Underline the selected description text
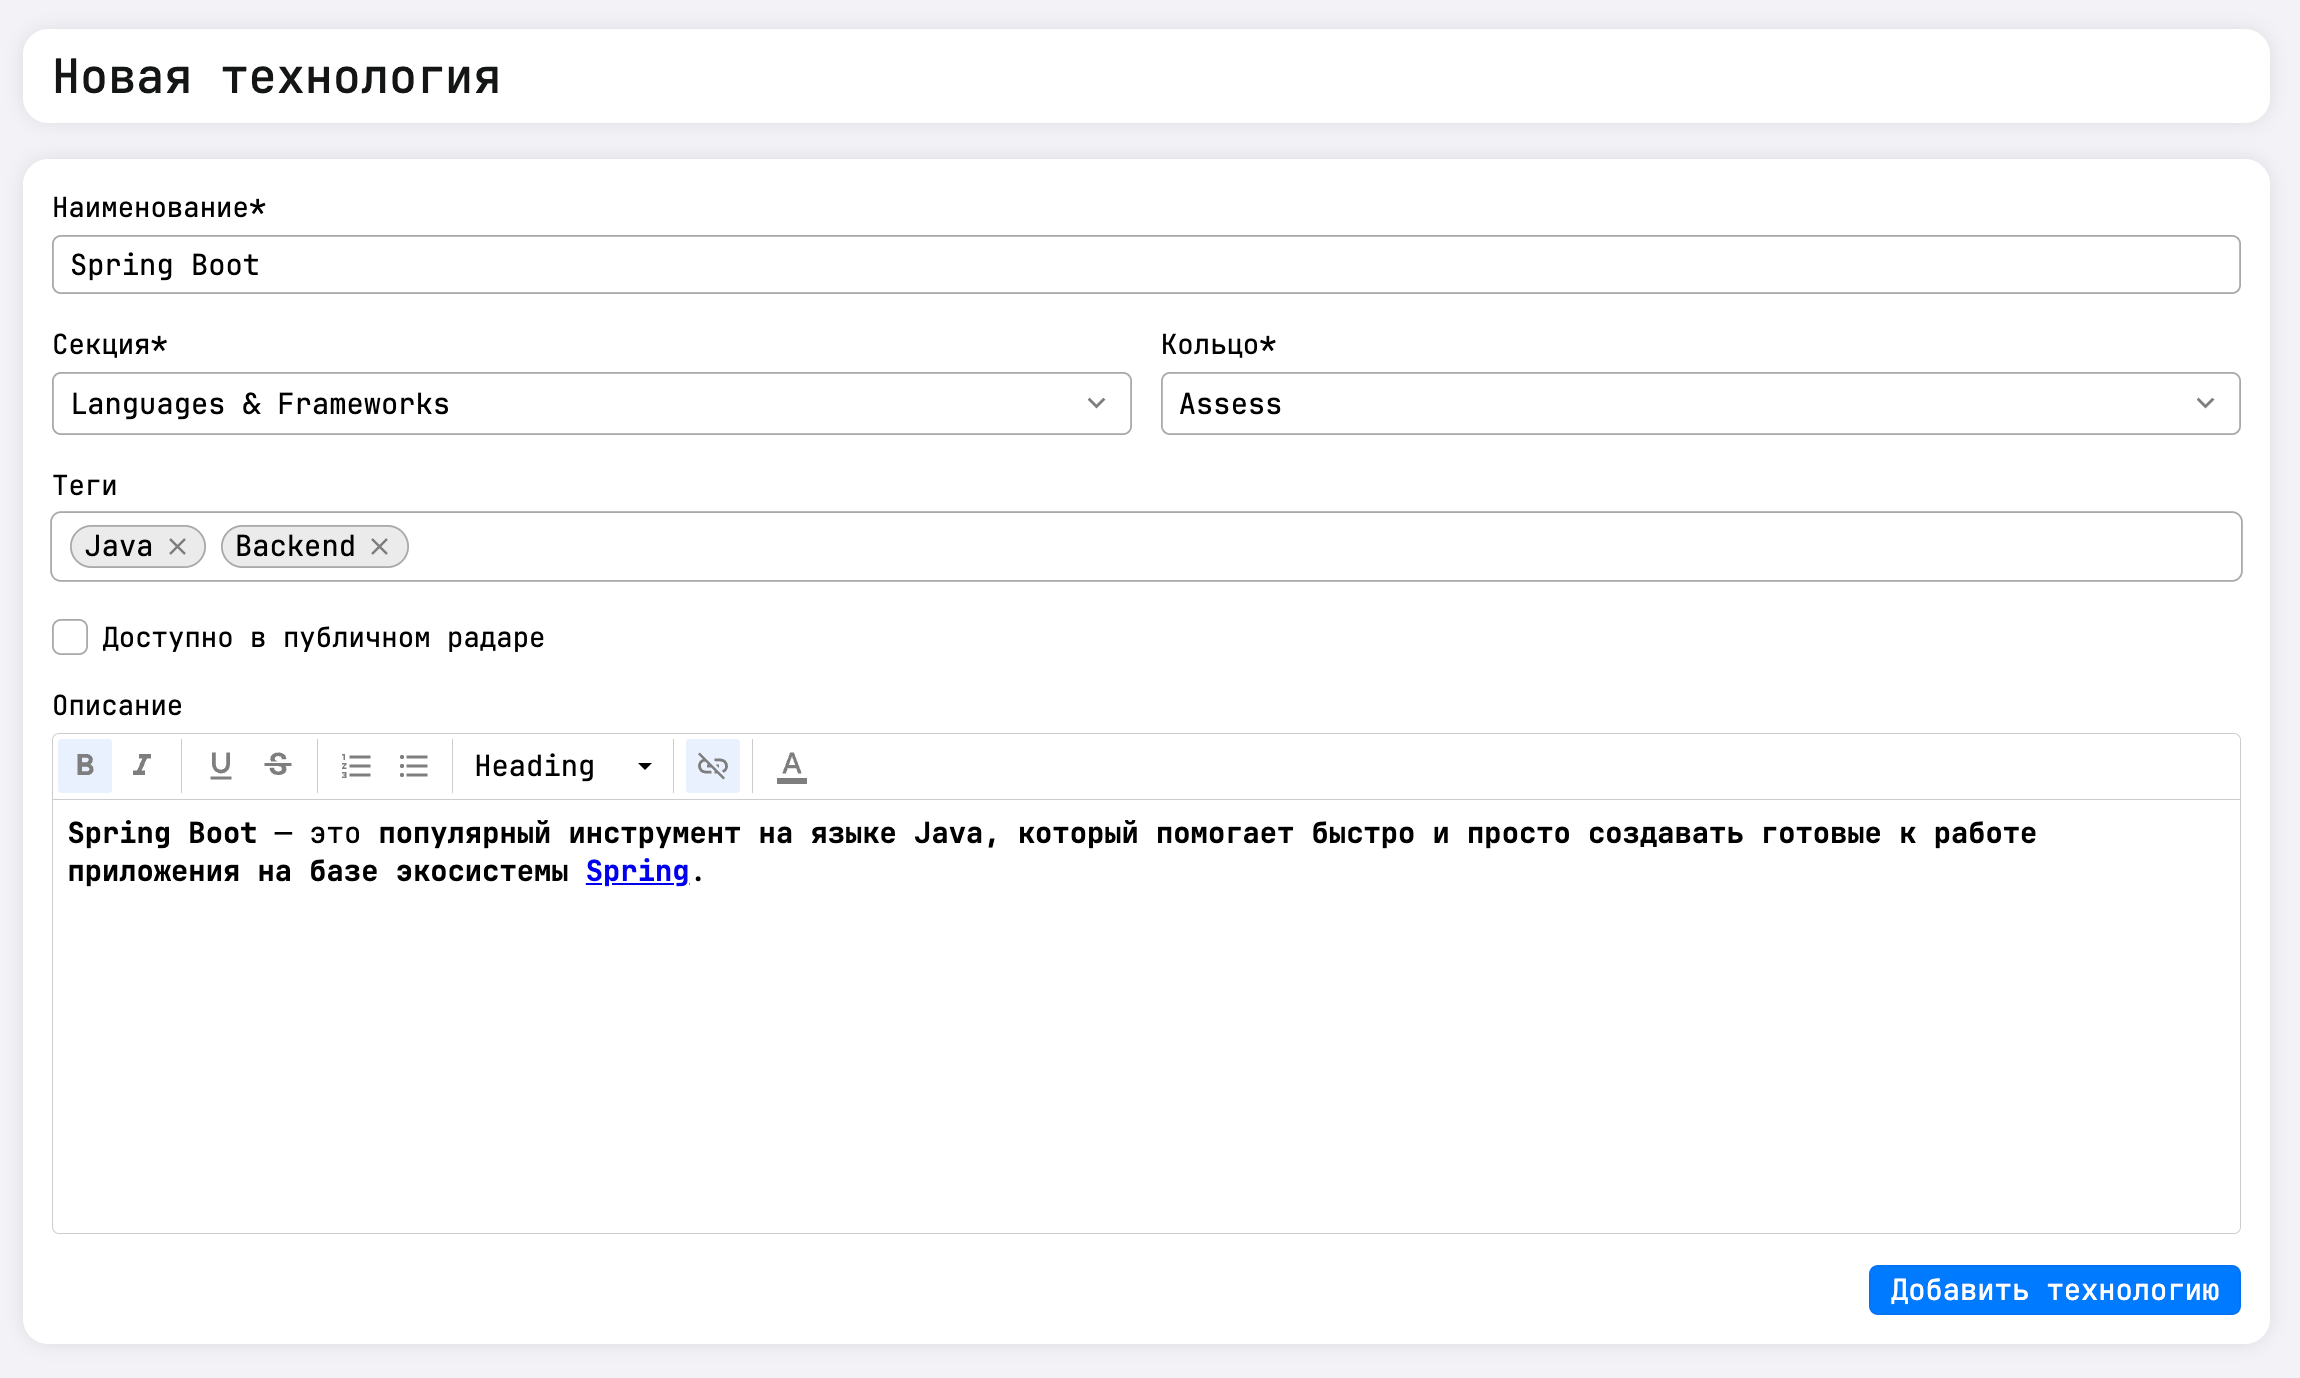The image size is (2300, 1378). tap(220, 766)
